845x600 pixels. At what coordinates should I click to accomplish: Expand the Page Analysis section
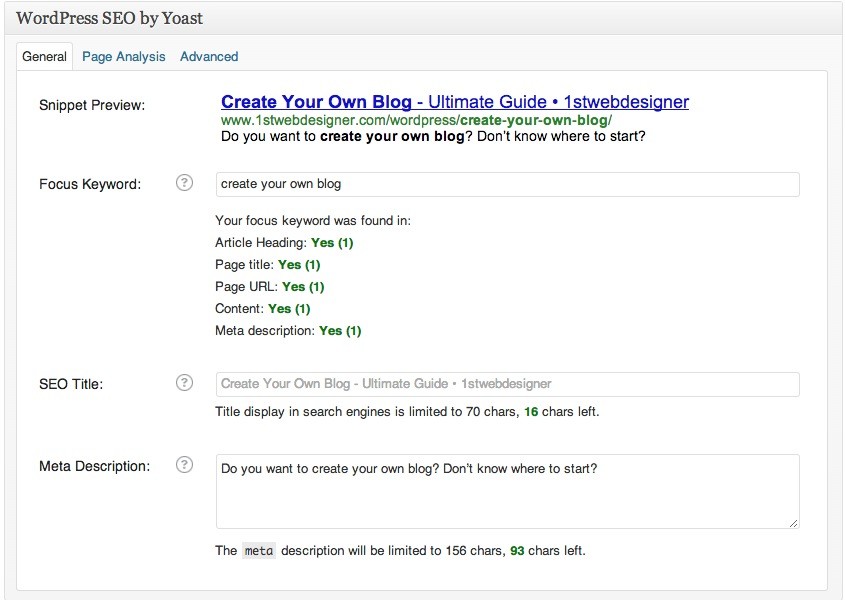[123, 56]
